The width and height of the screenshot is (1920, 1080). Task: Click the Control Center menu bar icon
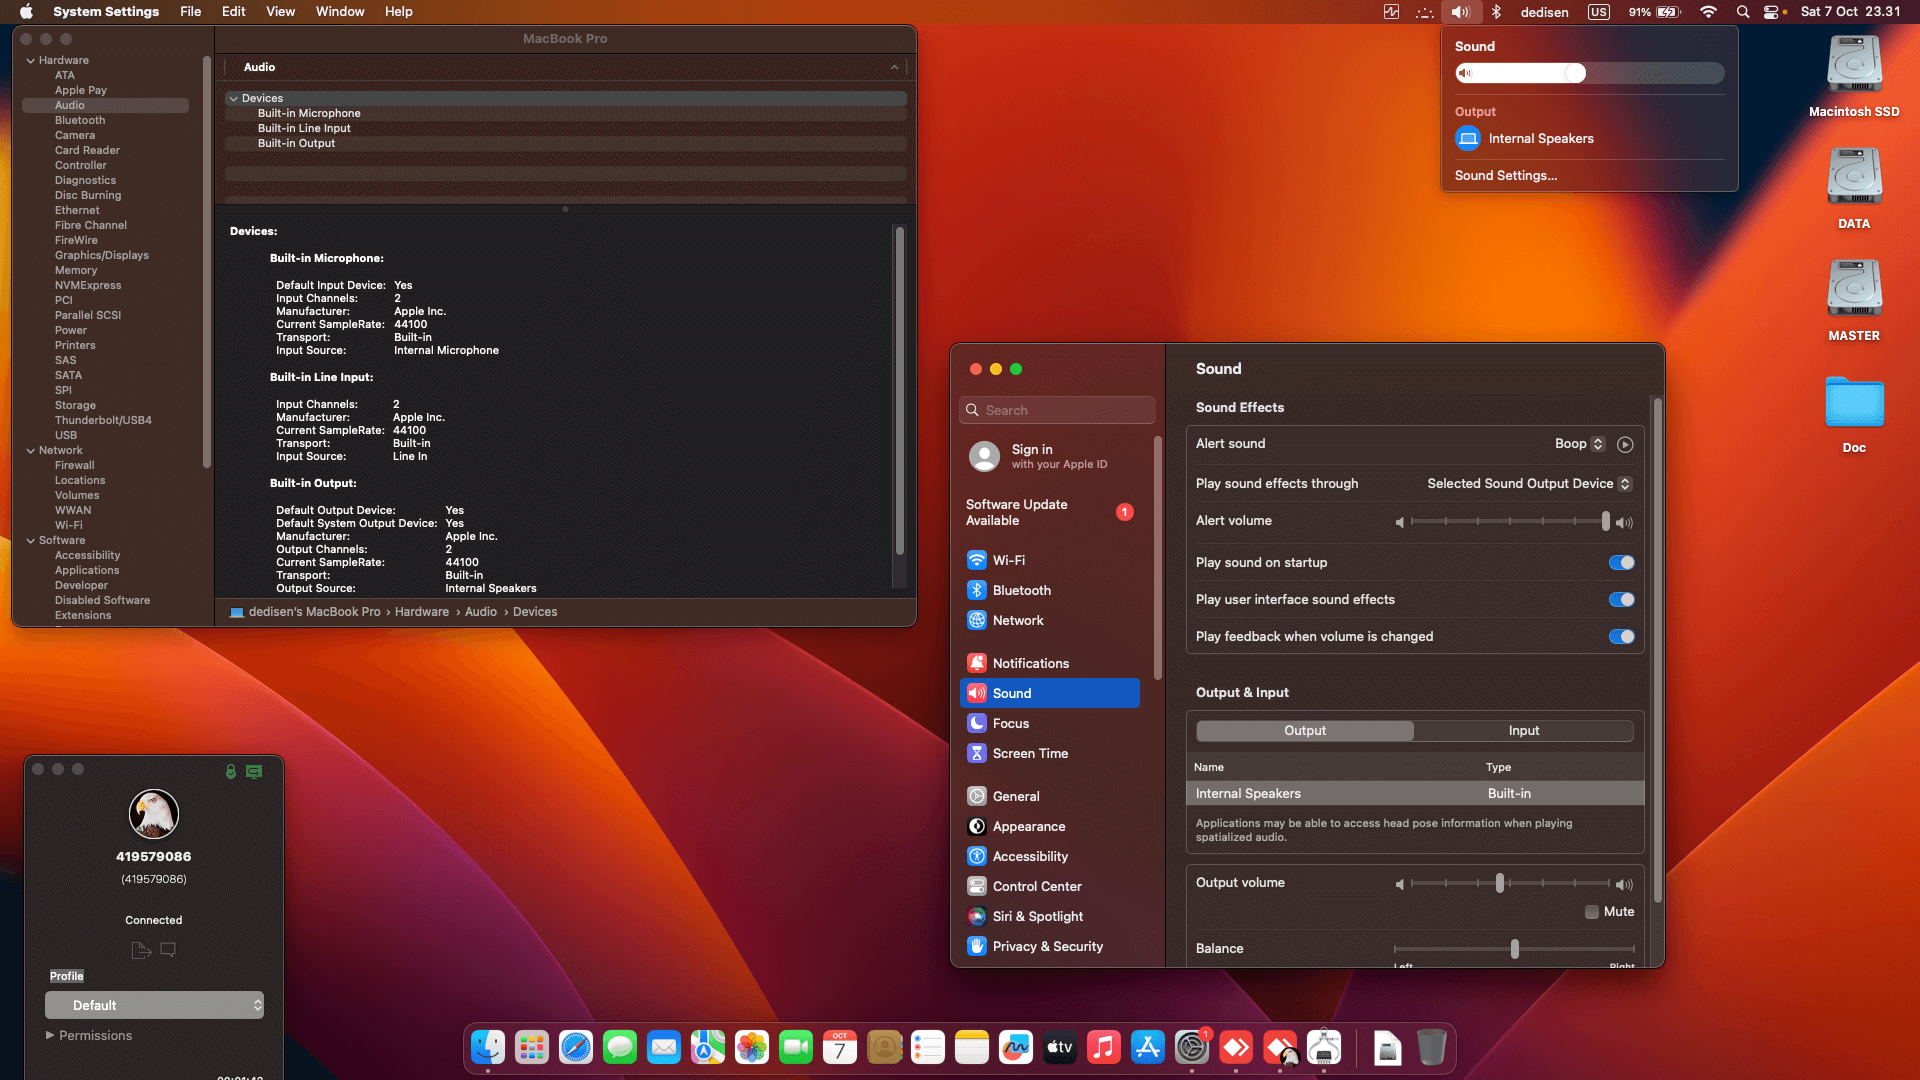coord(1771,12)
